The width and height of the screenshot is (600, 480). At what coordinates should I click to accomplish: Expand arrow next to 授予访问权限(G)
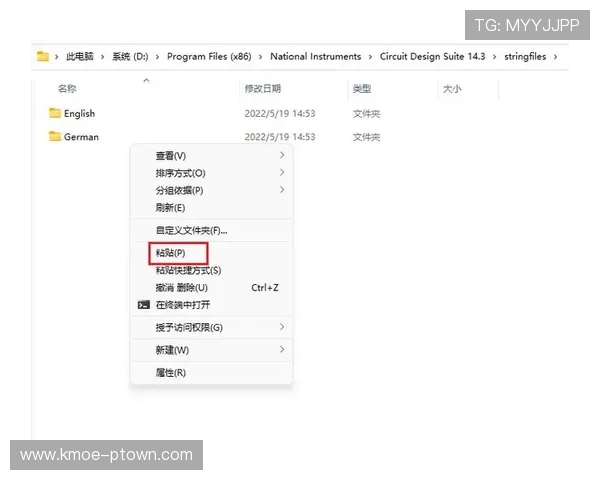point(282,327)
